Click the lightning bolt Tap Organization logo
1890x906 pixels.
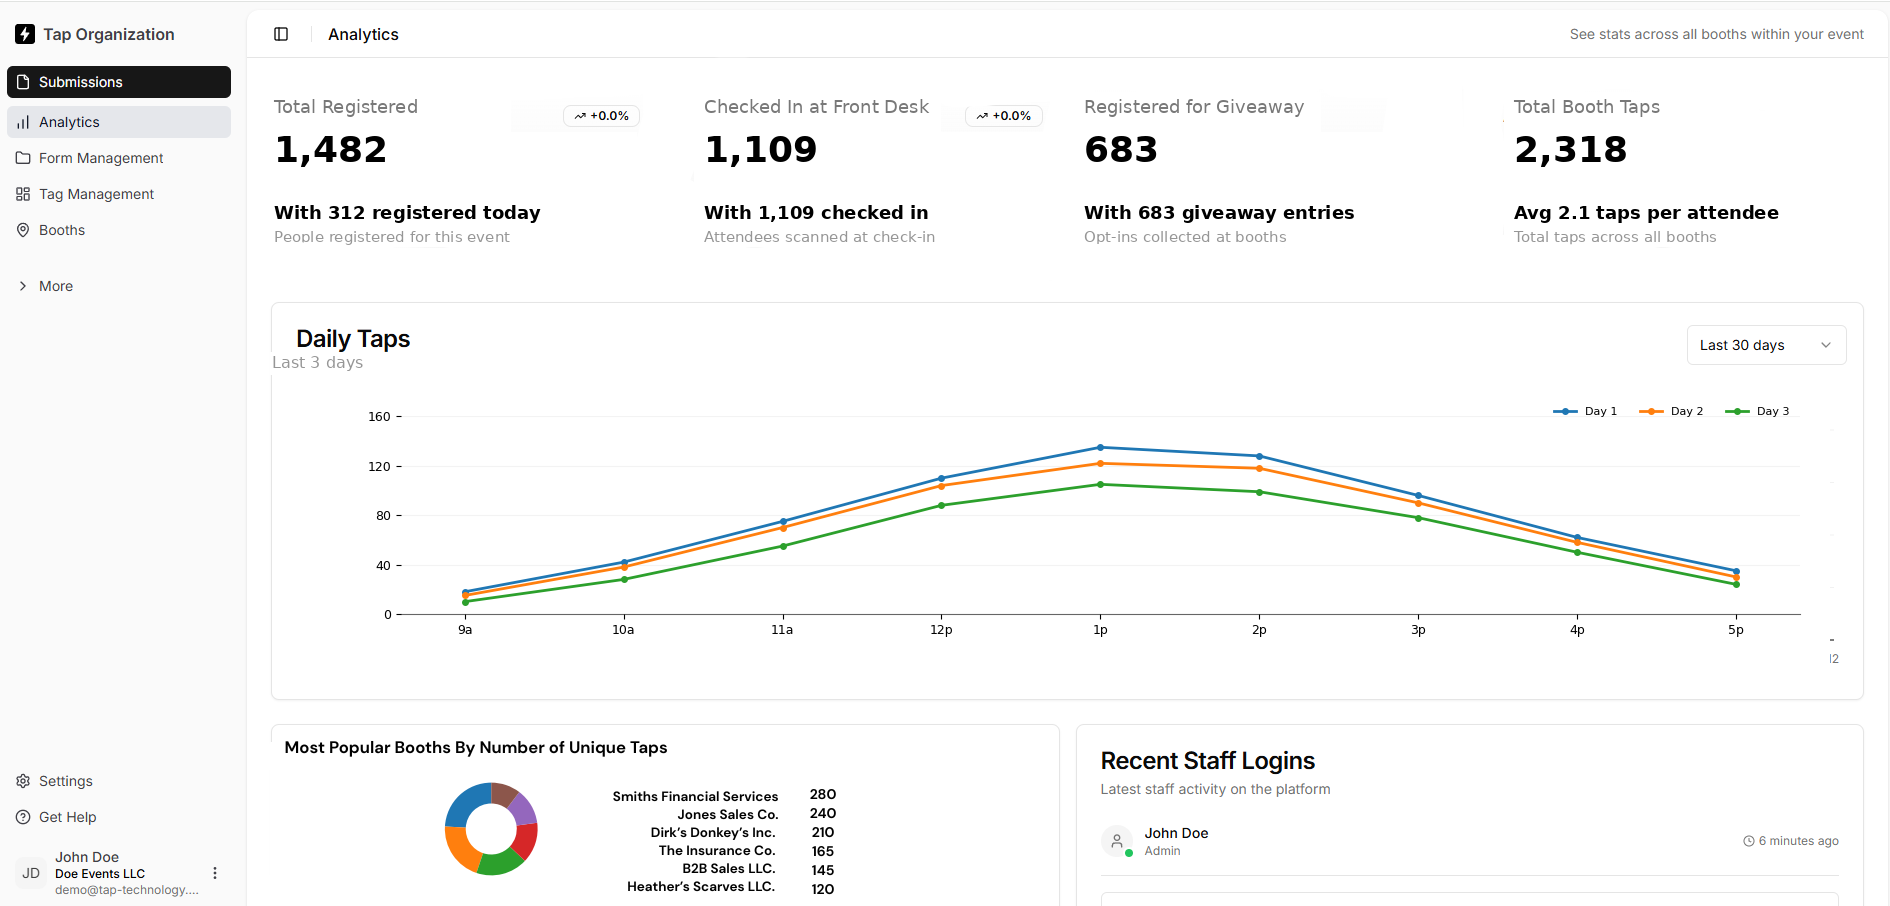coord(25,33)
